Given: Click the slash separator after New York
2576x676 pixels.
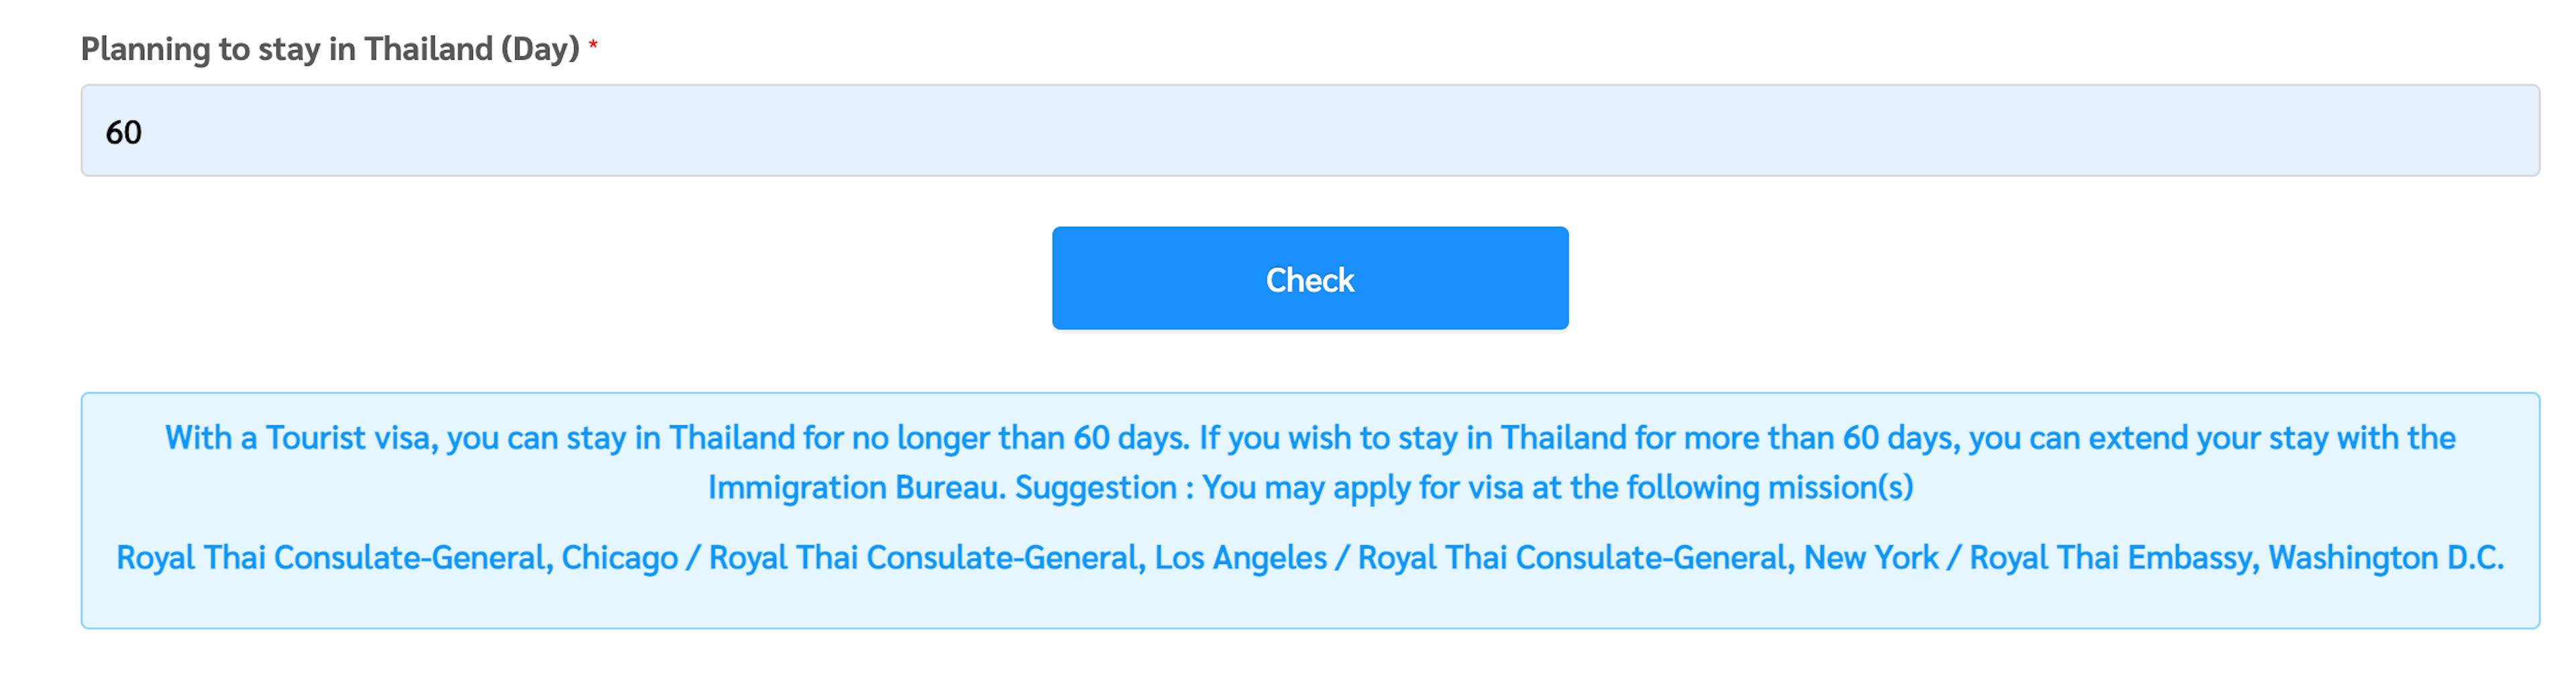Looking at the screenshot, I should (1953, 557).
